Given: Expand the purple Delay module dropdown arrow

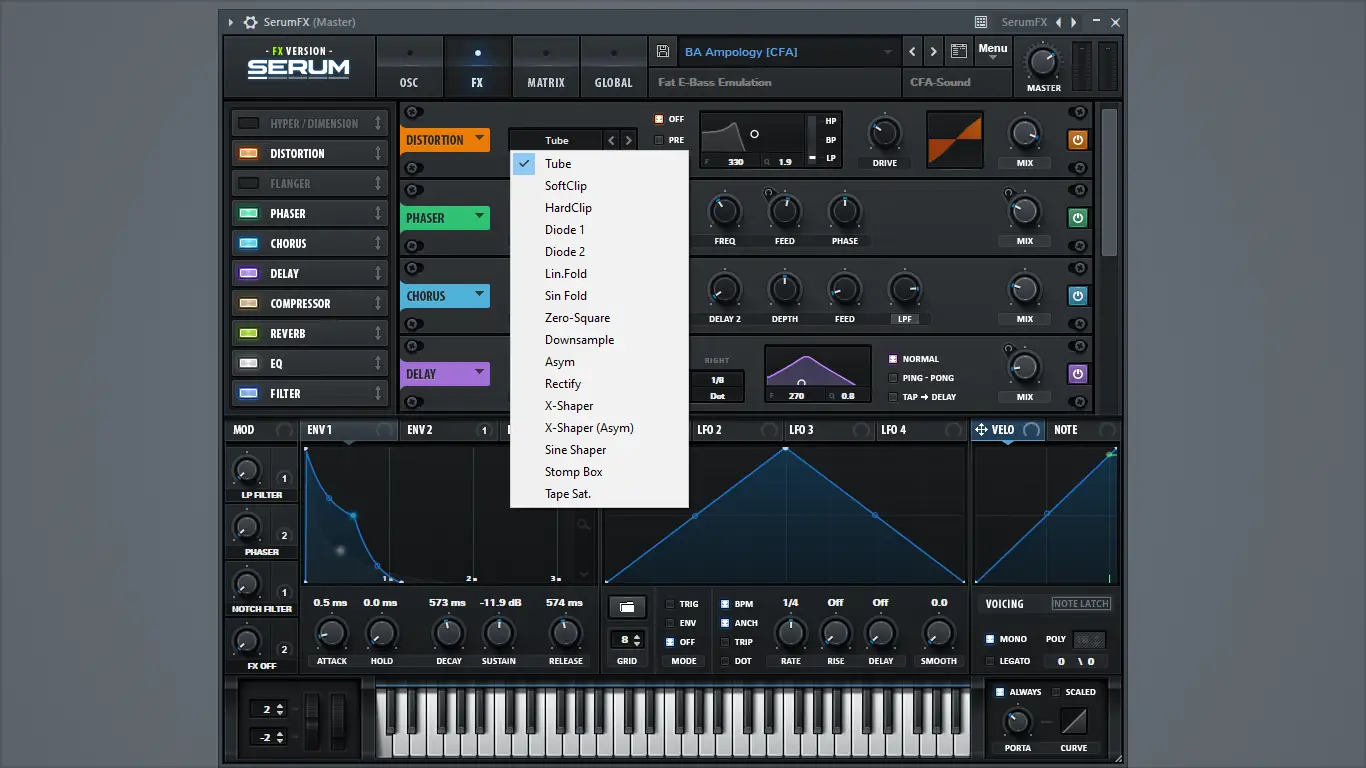Looking at the screenshot, I should point(480,373).
